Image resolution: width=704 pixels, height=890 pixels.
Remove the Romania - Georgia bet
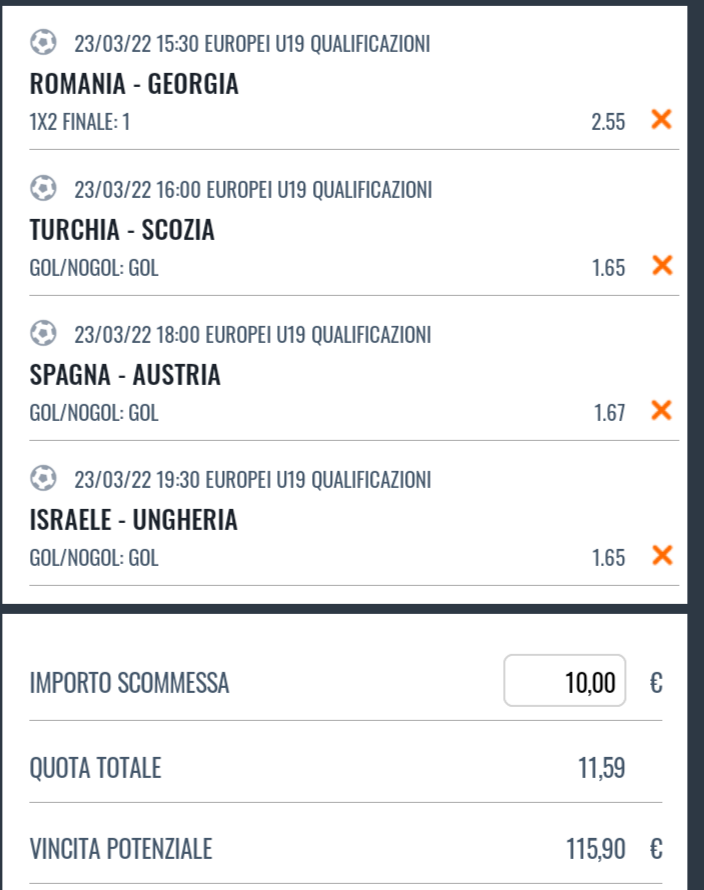pos(661,120)
